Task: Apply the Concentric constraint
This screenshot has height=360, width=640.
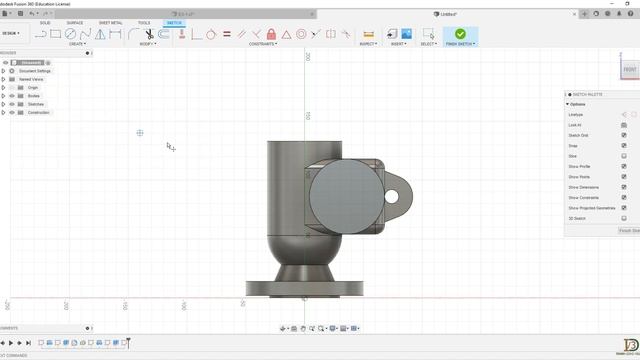Action: 301,34
